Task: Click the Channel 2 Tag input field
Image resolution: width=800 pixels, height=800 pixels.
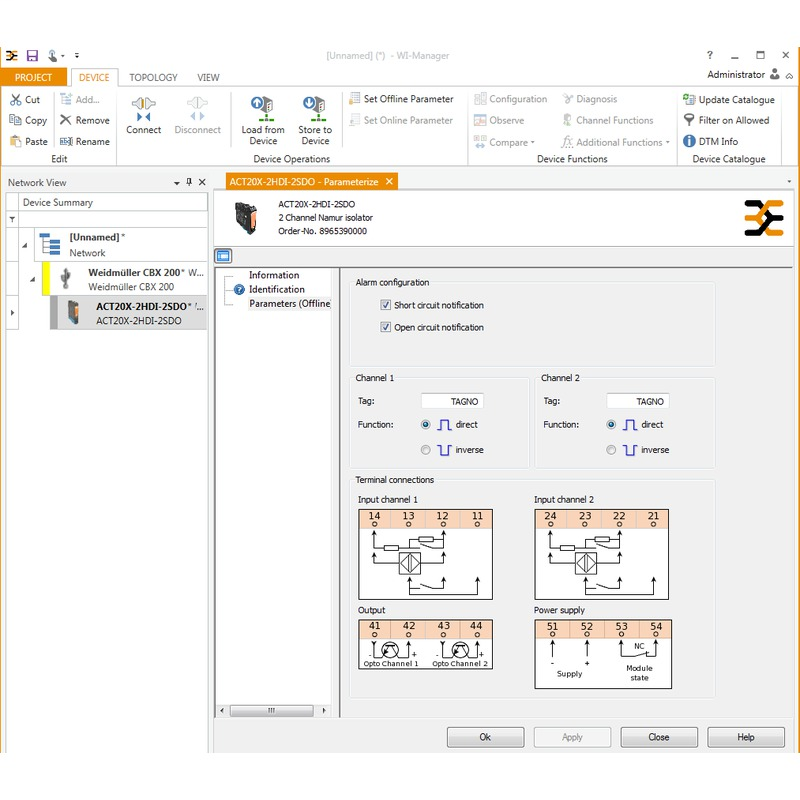Action: [x=637, y=401]
